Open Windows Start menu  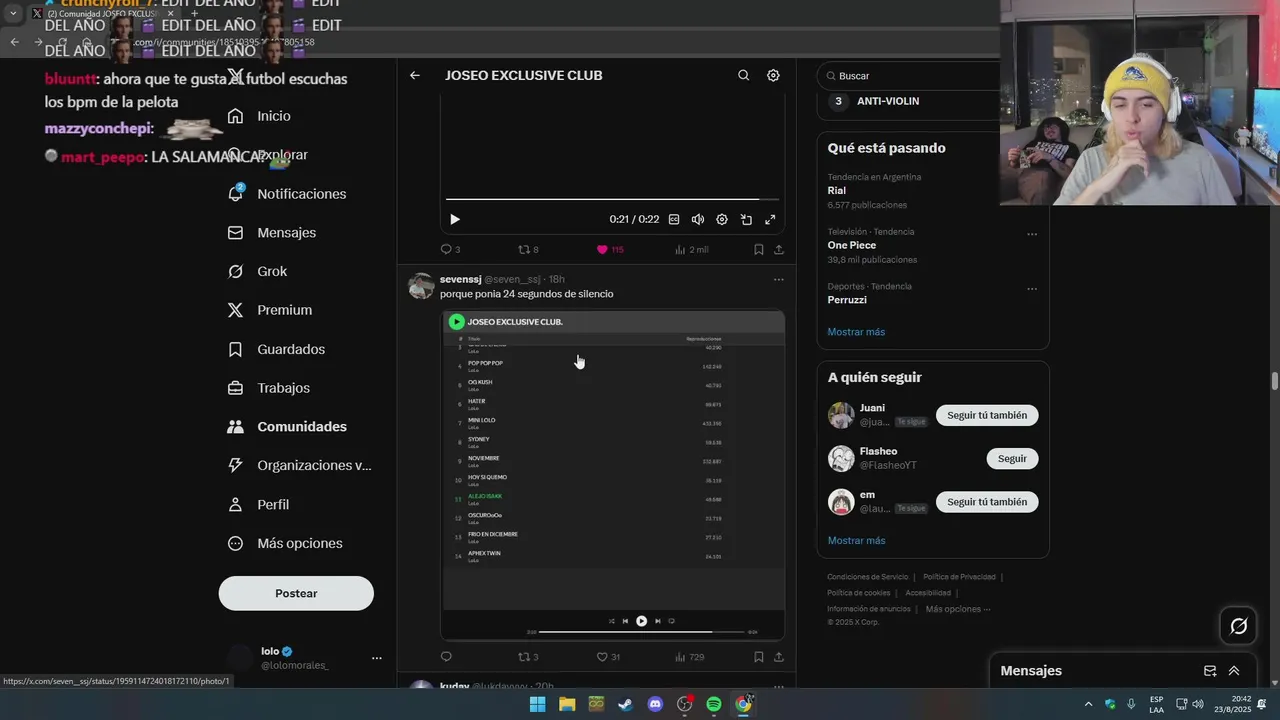[x=537, y=704]
